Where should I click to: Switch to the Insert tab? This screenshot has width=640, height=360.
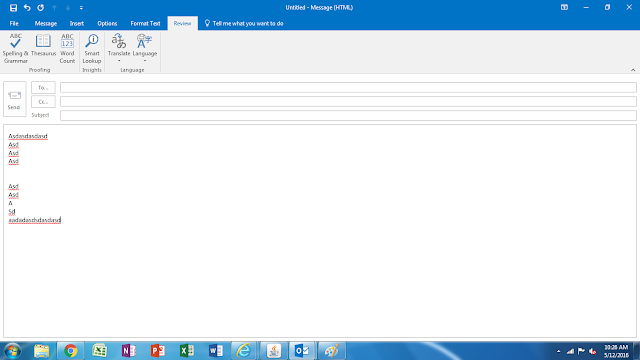pos(77,23)
